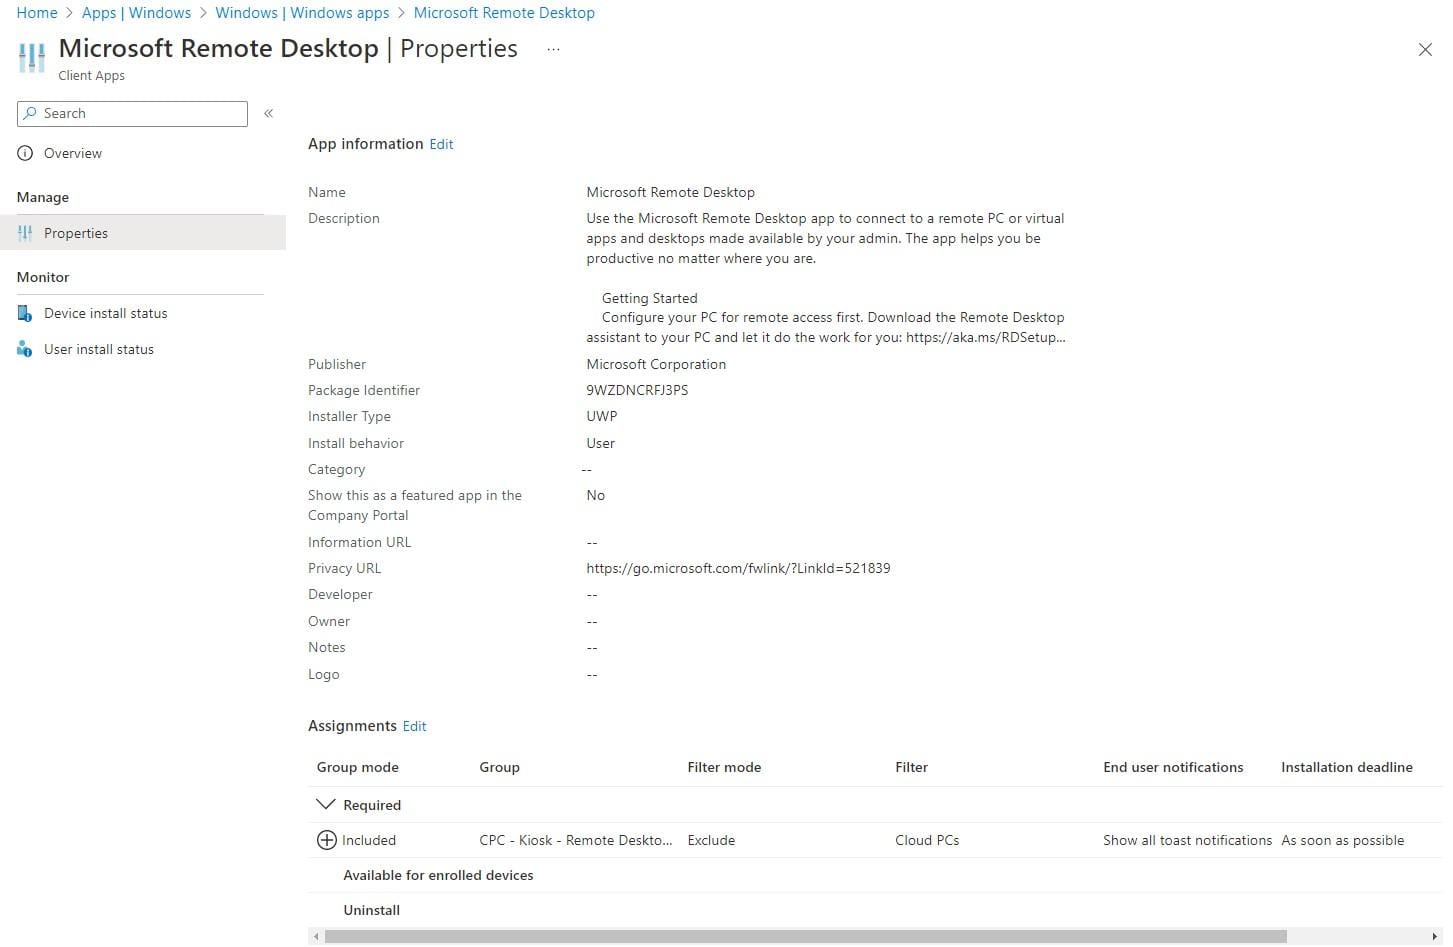Click the horizontal scrollbar under assignments

point(805,936)
